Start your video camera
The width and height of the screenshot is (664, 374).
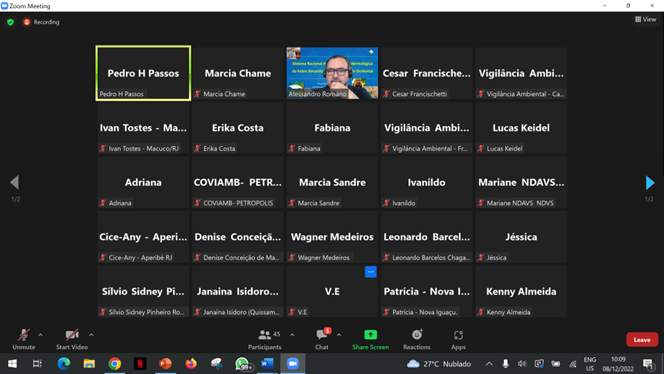click(72, 339)
